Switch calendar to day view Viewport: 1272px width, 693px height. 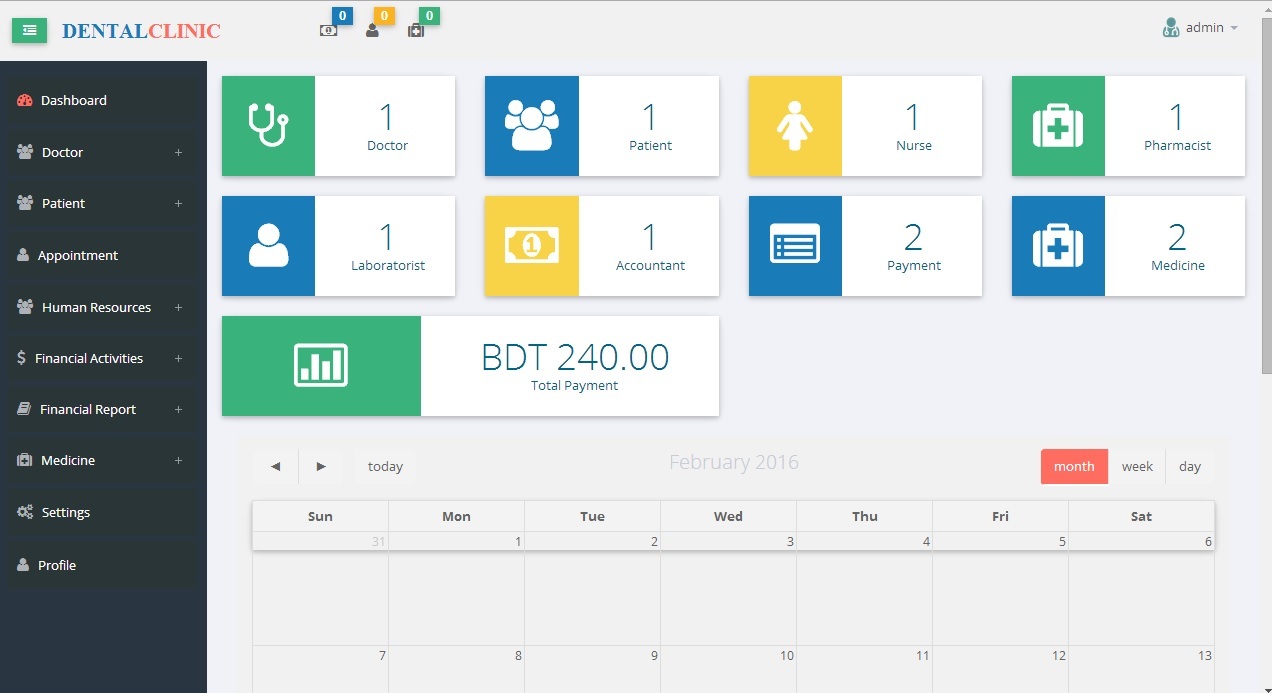pyautogui.click(x=1189, y=467)
